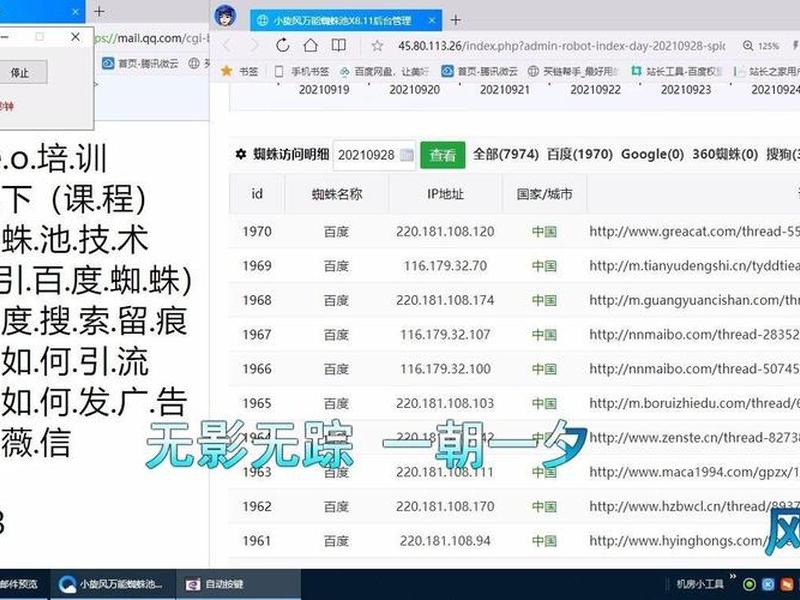Open the 125% zoom magnifier control
This screenshot has height=600, width=800.
(x=761, y=46)
